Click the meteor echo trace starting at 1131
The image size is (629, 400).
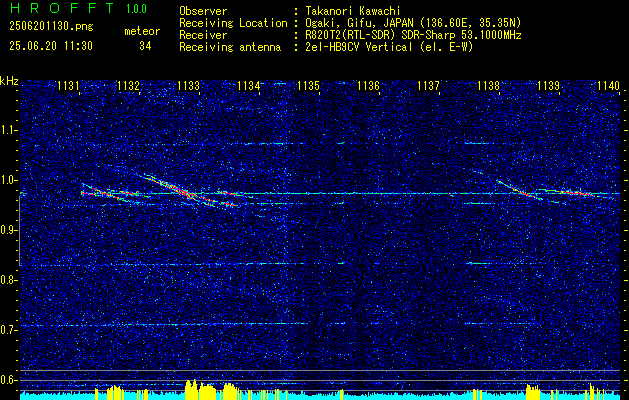pyautogui.click(x=110, y=192)
